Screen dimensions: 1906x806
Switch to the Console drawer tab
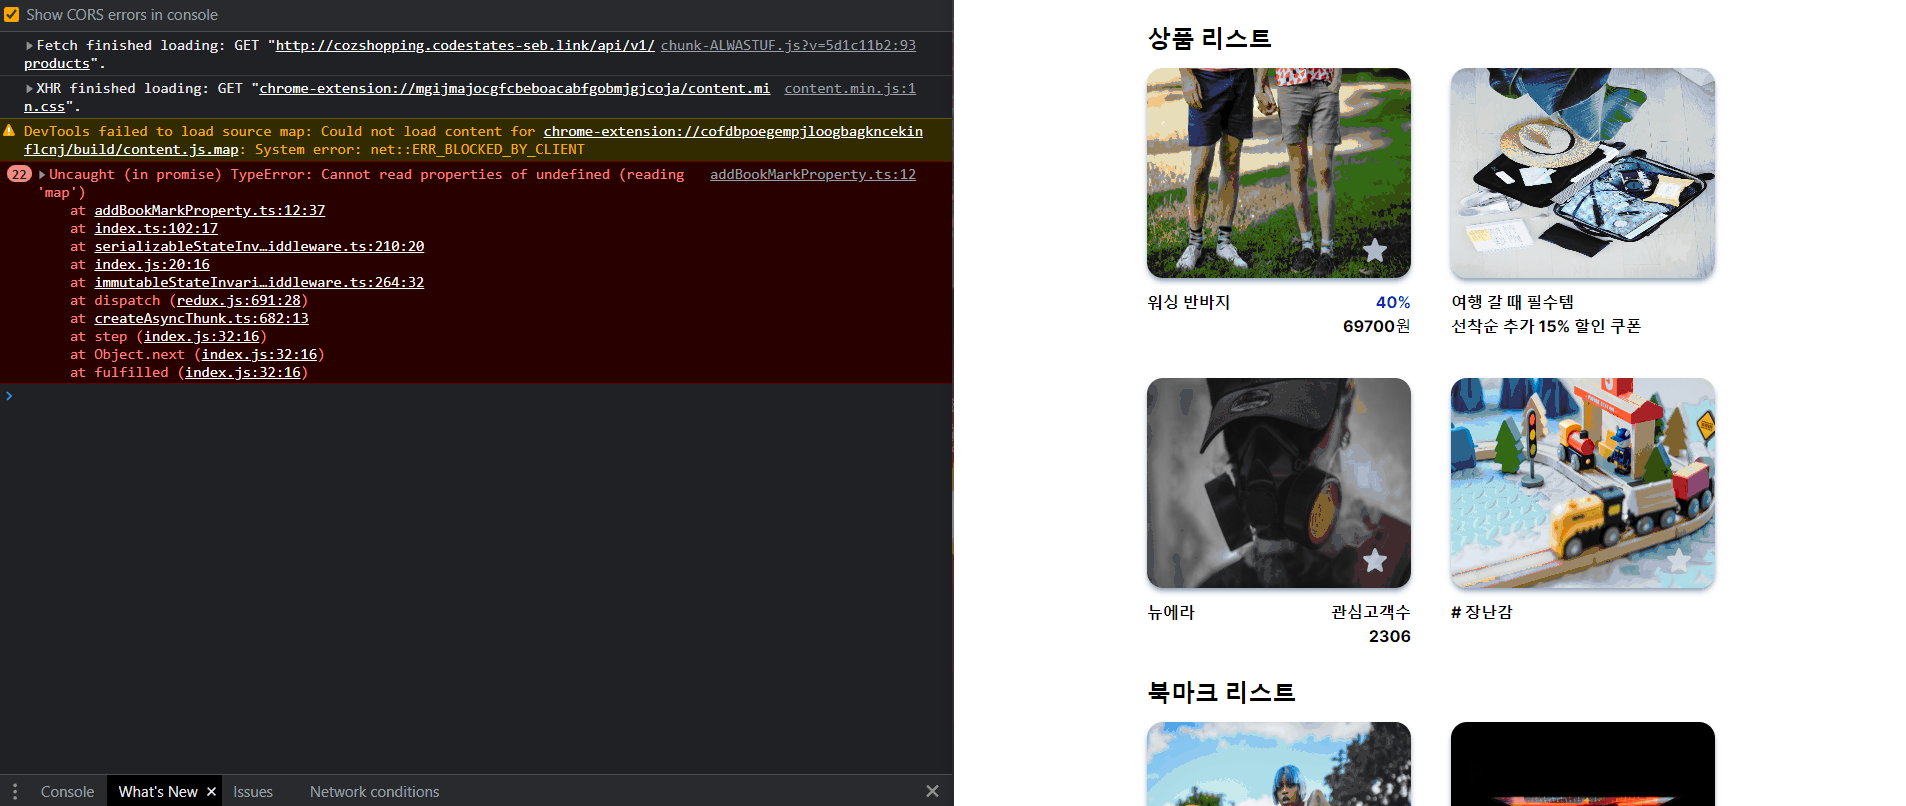(67, 791)
